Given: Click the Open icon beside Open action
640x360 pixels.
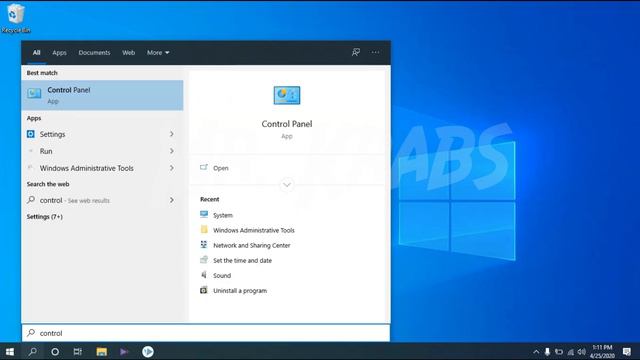Looking at the screenshot, I should tap(204, 167).
